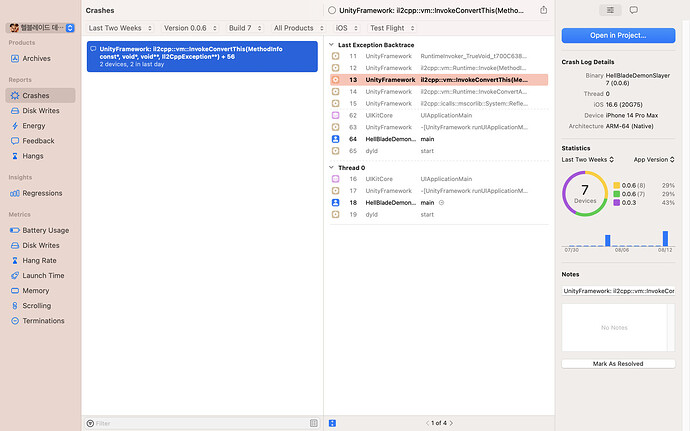Image resolution: width=690 pixels, height=431 pixels.
Task: Open Version 0.0.6 filter dropdown
Action: 190,28
